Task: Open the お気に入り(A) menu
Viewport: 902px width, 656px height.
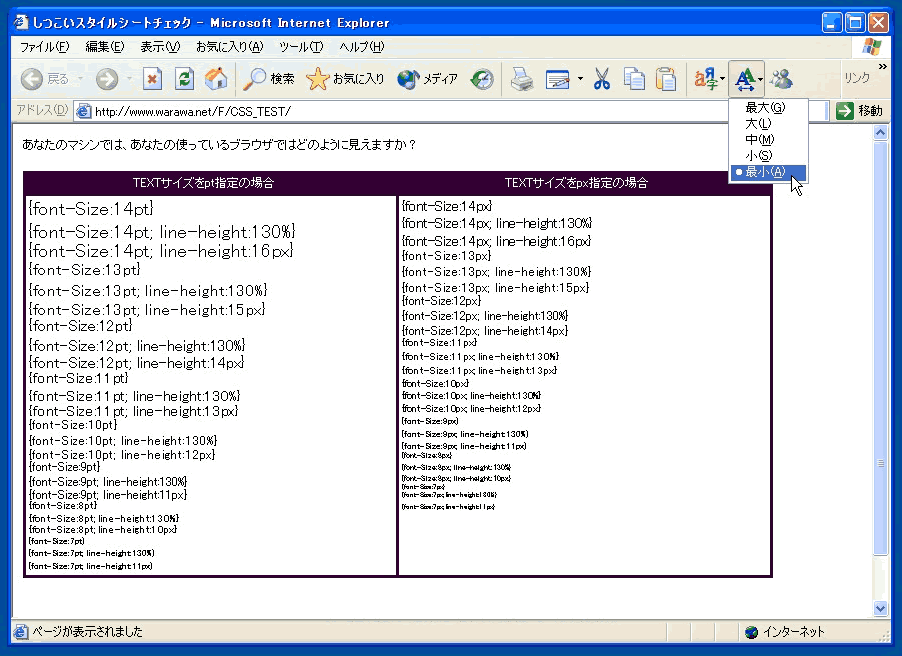Action: (x=230, y=47)
